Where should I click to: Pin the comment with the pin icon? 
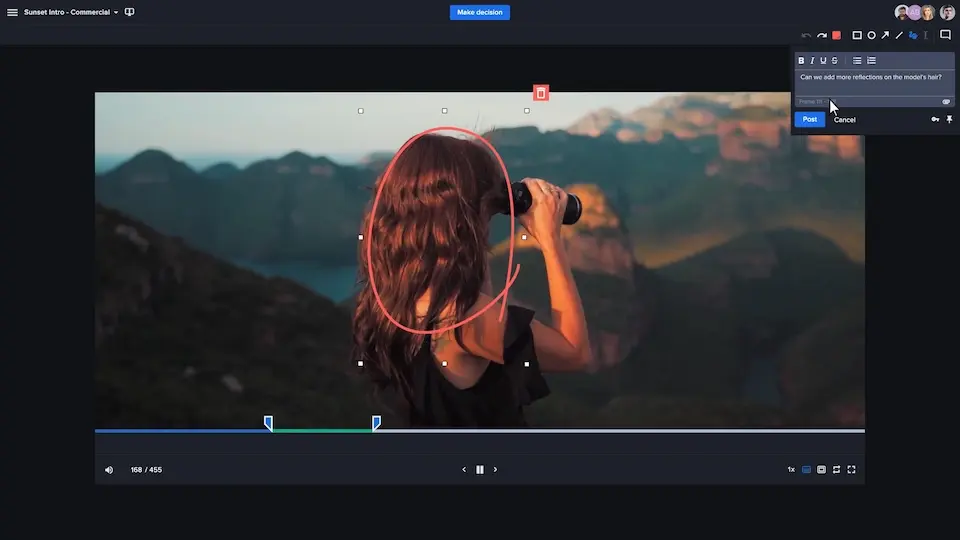coord(949,119)
